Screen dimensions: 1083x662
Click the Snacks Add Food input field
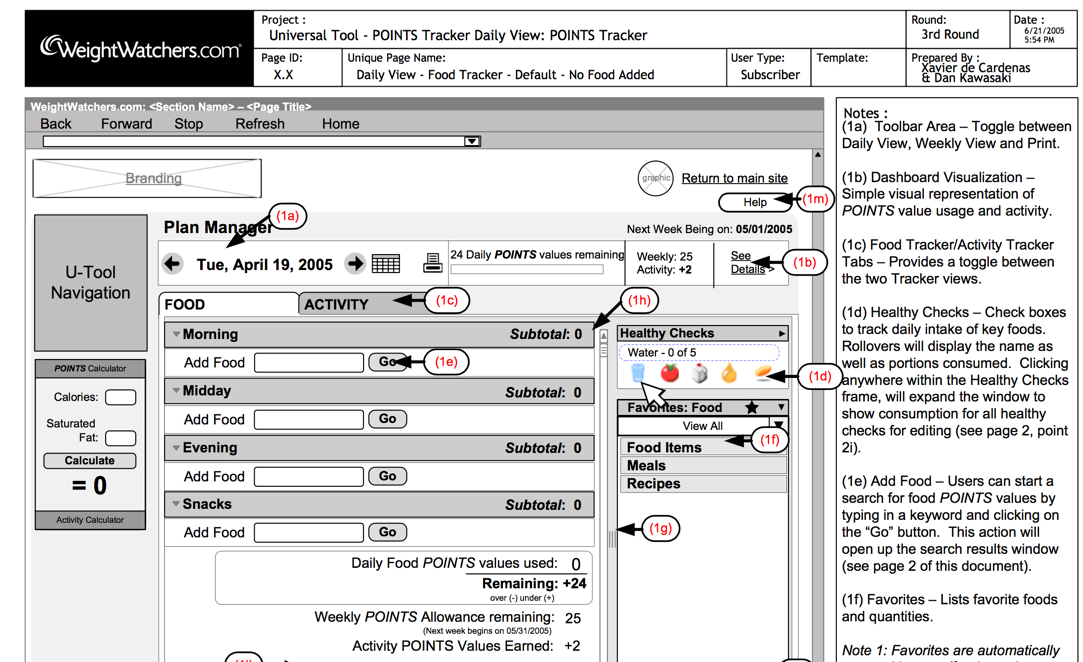coord(309,533)
